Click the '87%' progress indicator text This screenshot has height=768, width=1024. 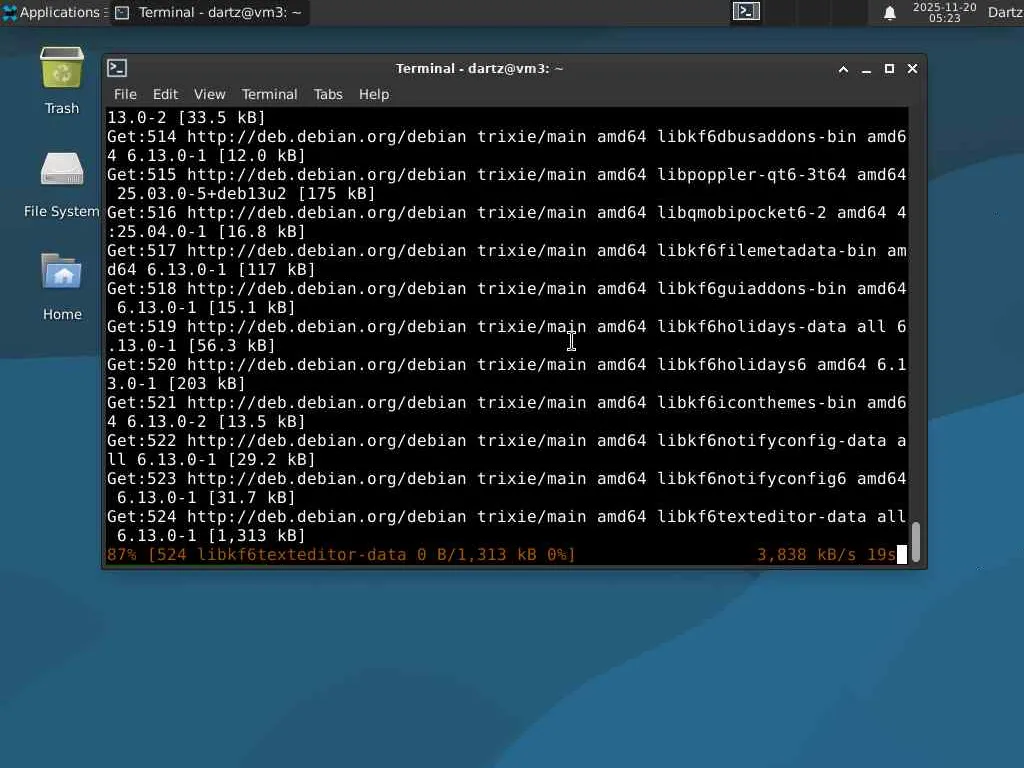pos(122,554)
